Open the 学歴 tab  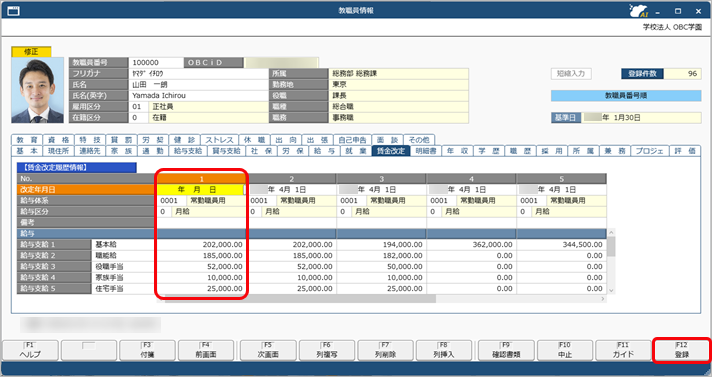(x=489, y=151)
